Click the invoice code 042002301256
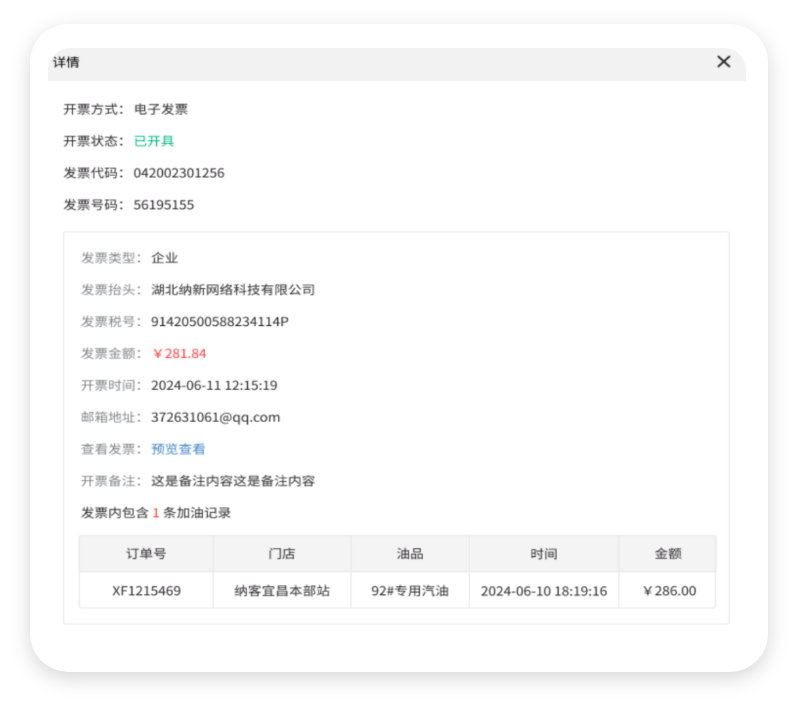 tap(179, 173)
